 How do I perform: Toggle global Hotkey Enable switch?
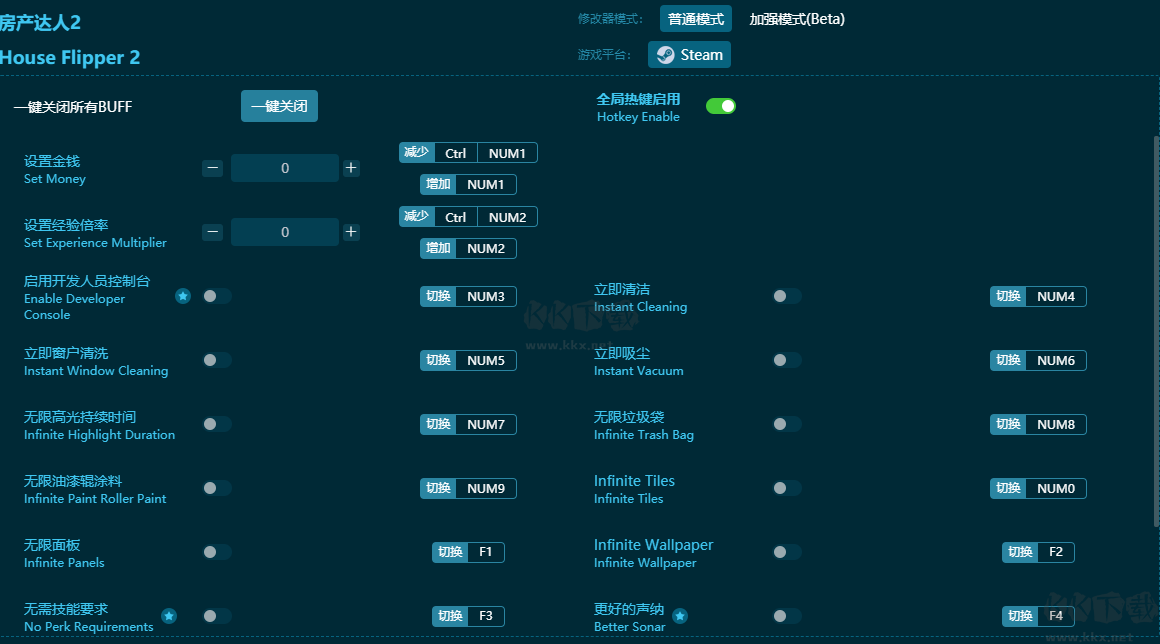point(721,106)
